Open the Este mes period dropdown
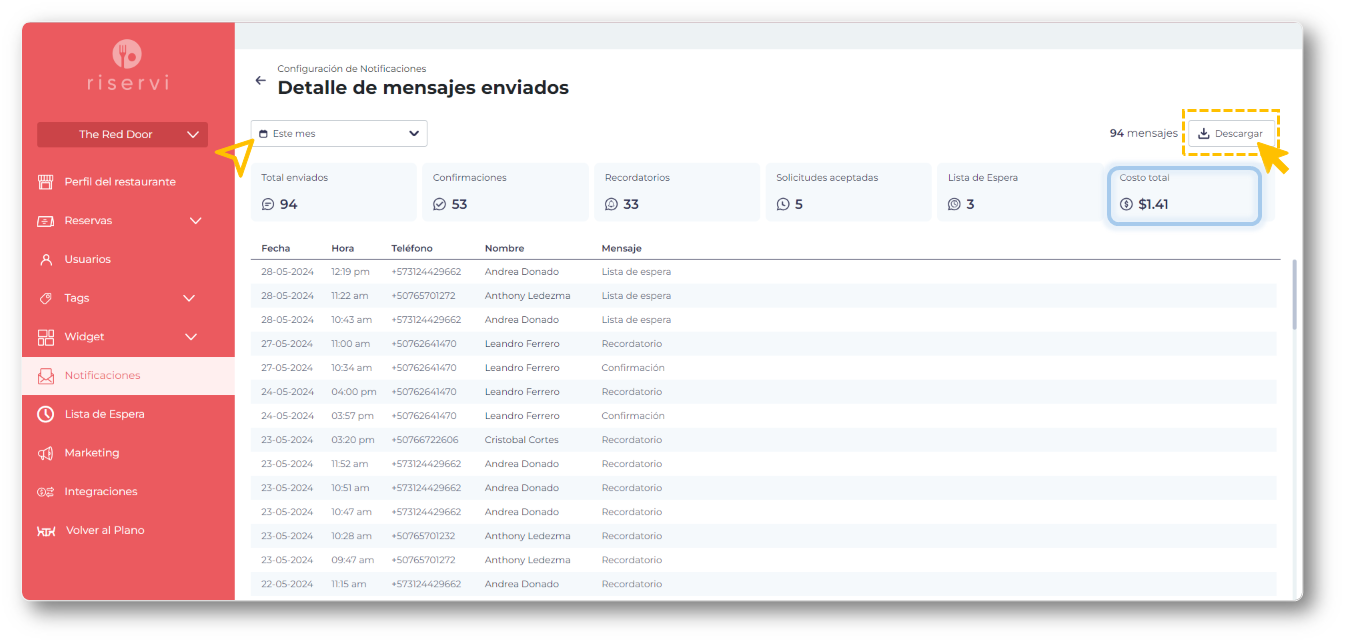Viewport: 1345px width, 643px height. pyautogui.click(x=339, y=133)
